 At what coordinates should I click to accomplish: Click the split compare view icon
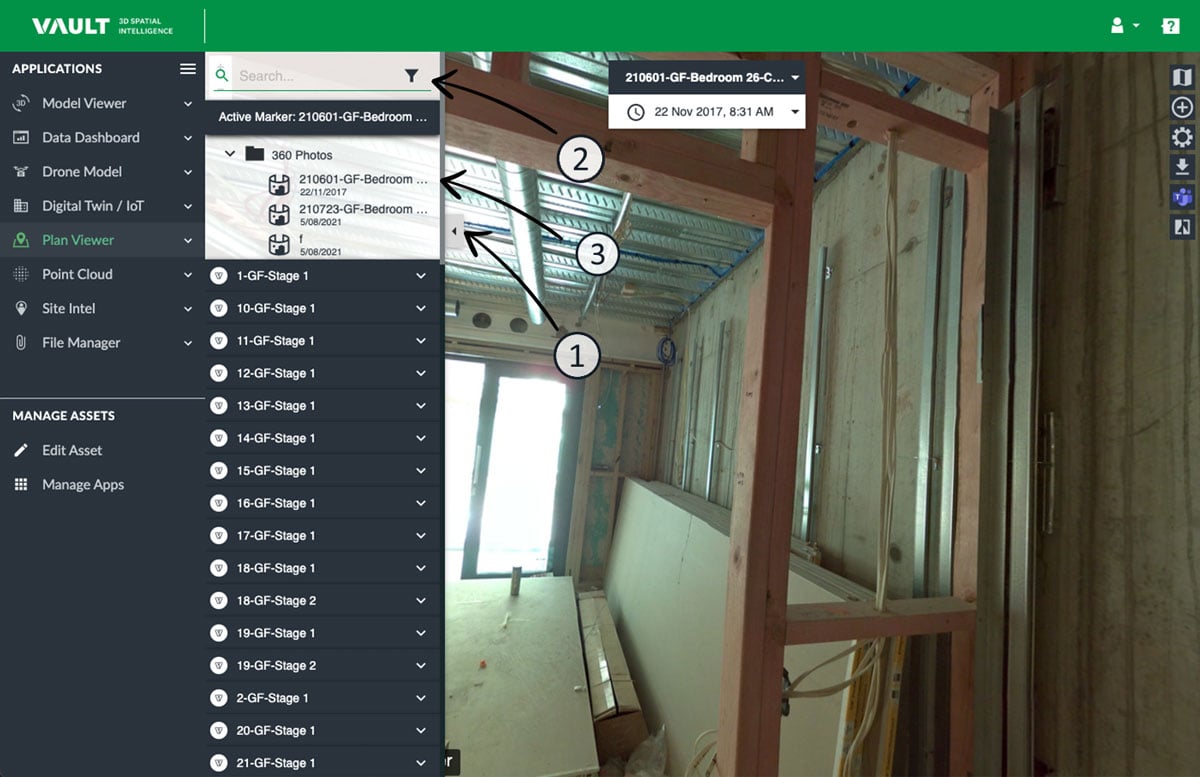click(1181, 227)
